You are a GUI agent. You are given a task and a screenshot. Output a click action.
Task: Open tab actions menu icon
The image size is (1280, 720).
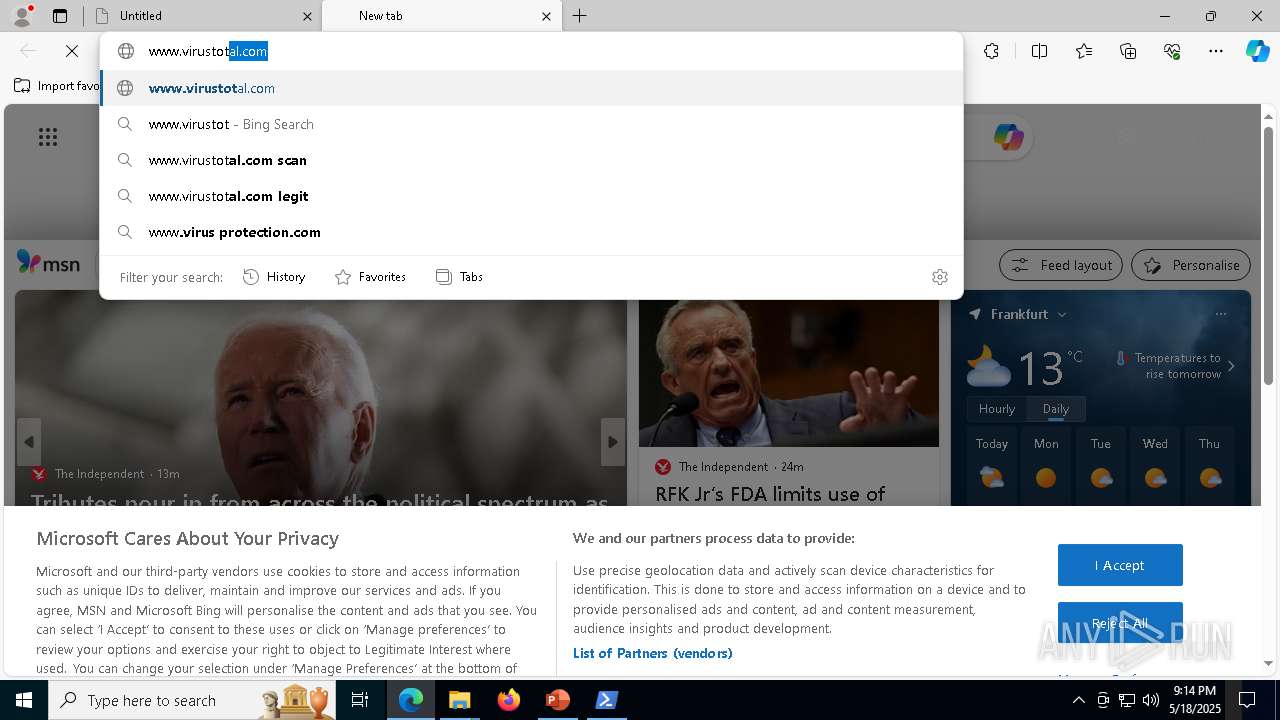(x=60, y=16)
